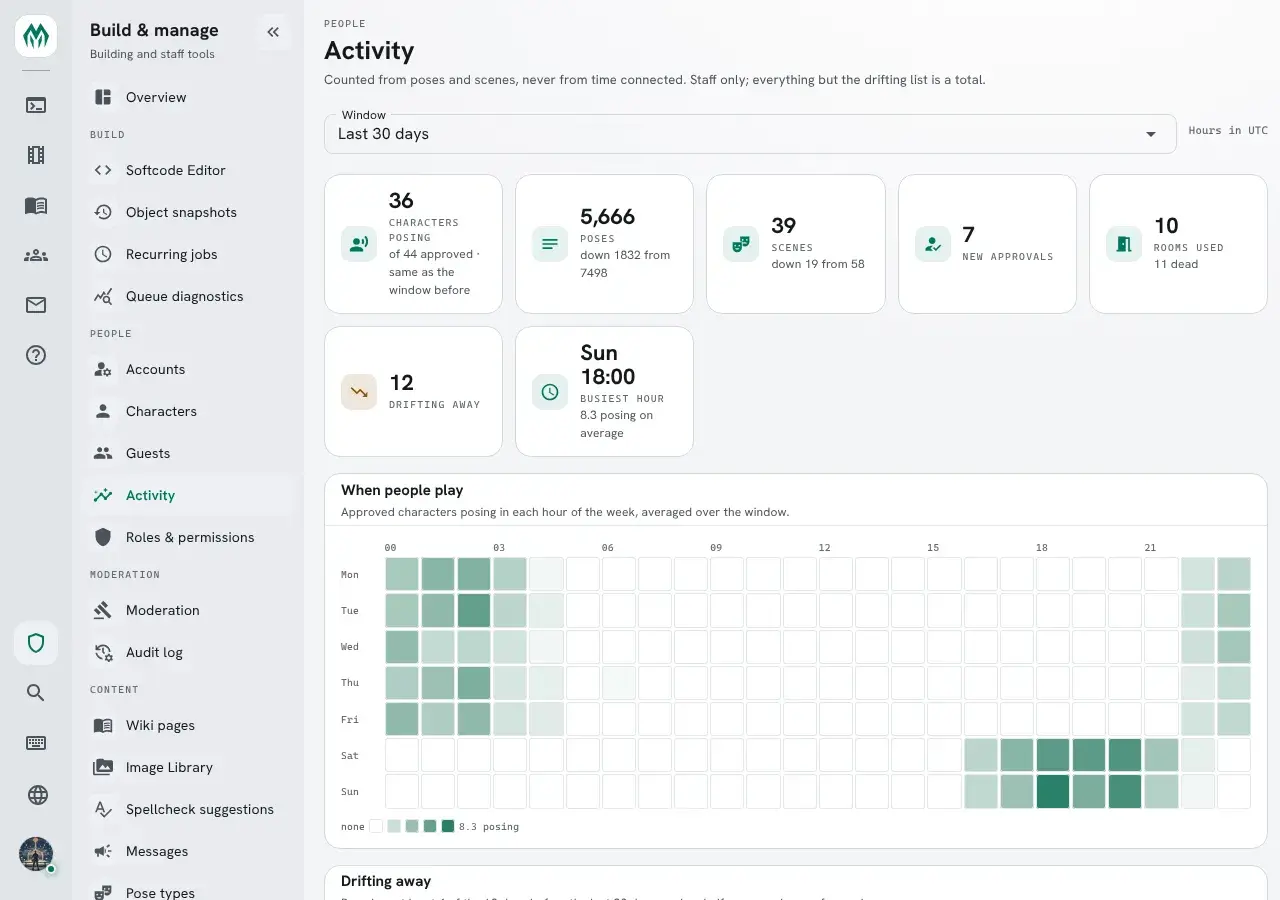Click the Scenes card showing 39
Image resolution: width=1280 pixels, height=900 pixels.
pos(795,244)
